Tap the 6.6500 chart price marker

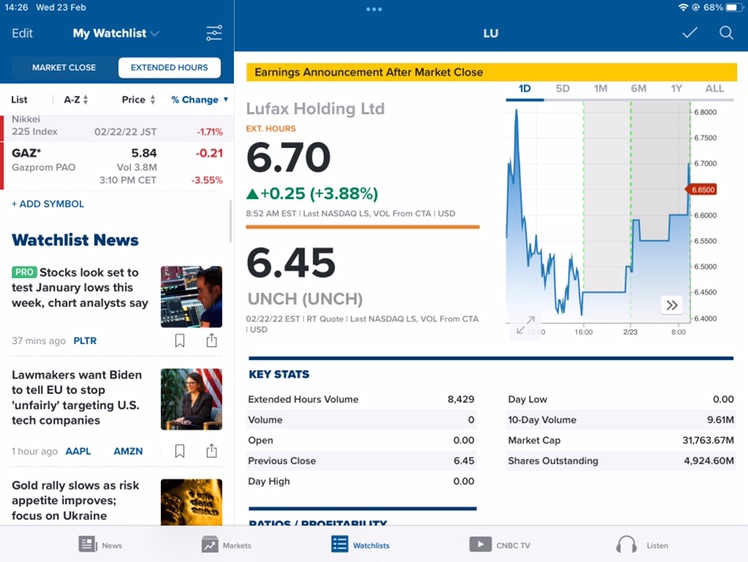tap(702, 189)
